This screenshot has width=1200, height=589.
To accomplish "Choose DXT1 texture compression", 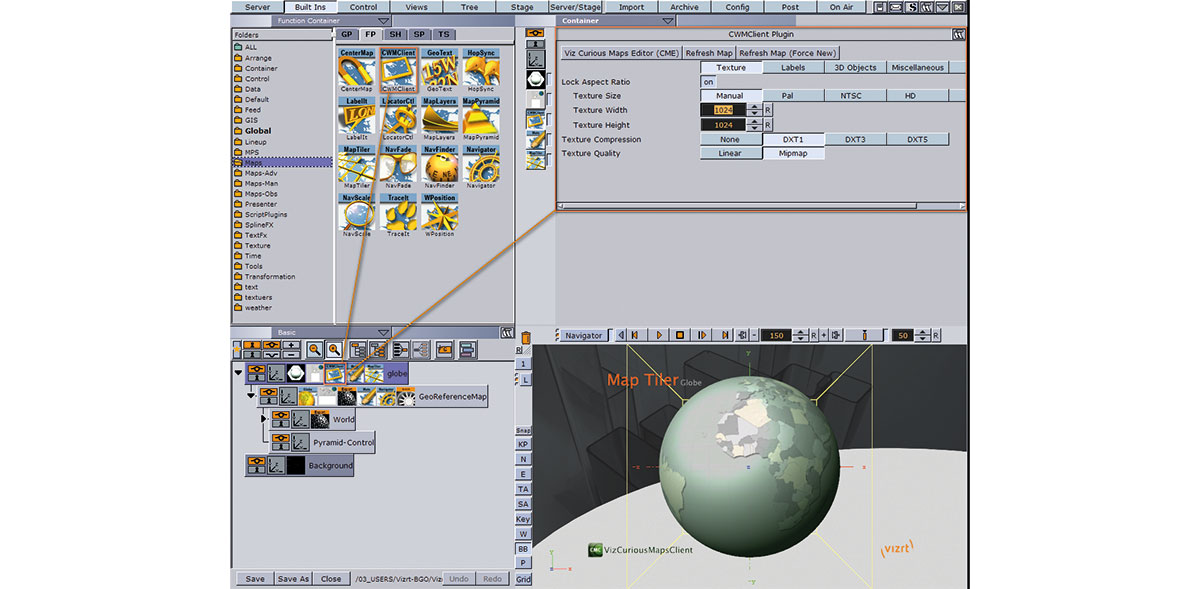I will (x=793, y=140).
